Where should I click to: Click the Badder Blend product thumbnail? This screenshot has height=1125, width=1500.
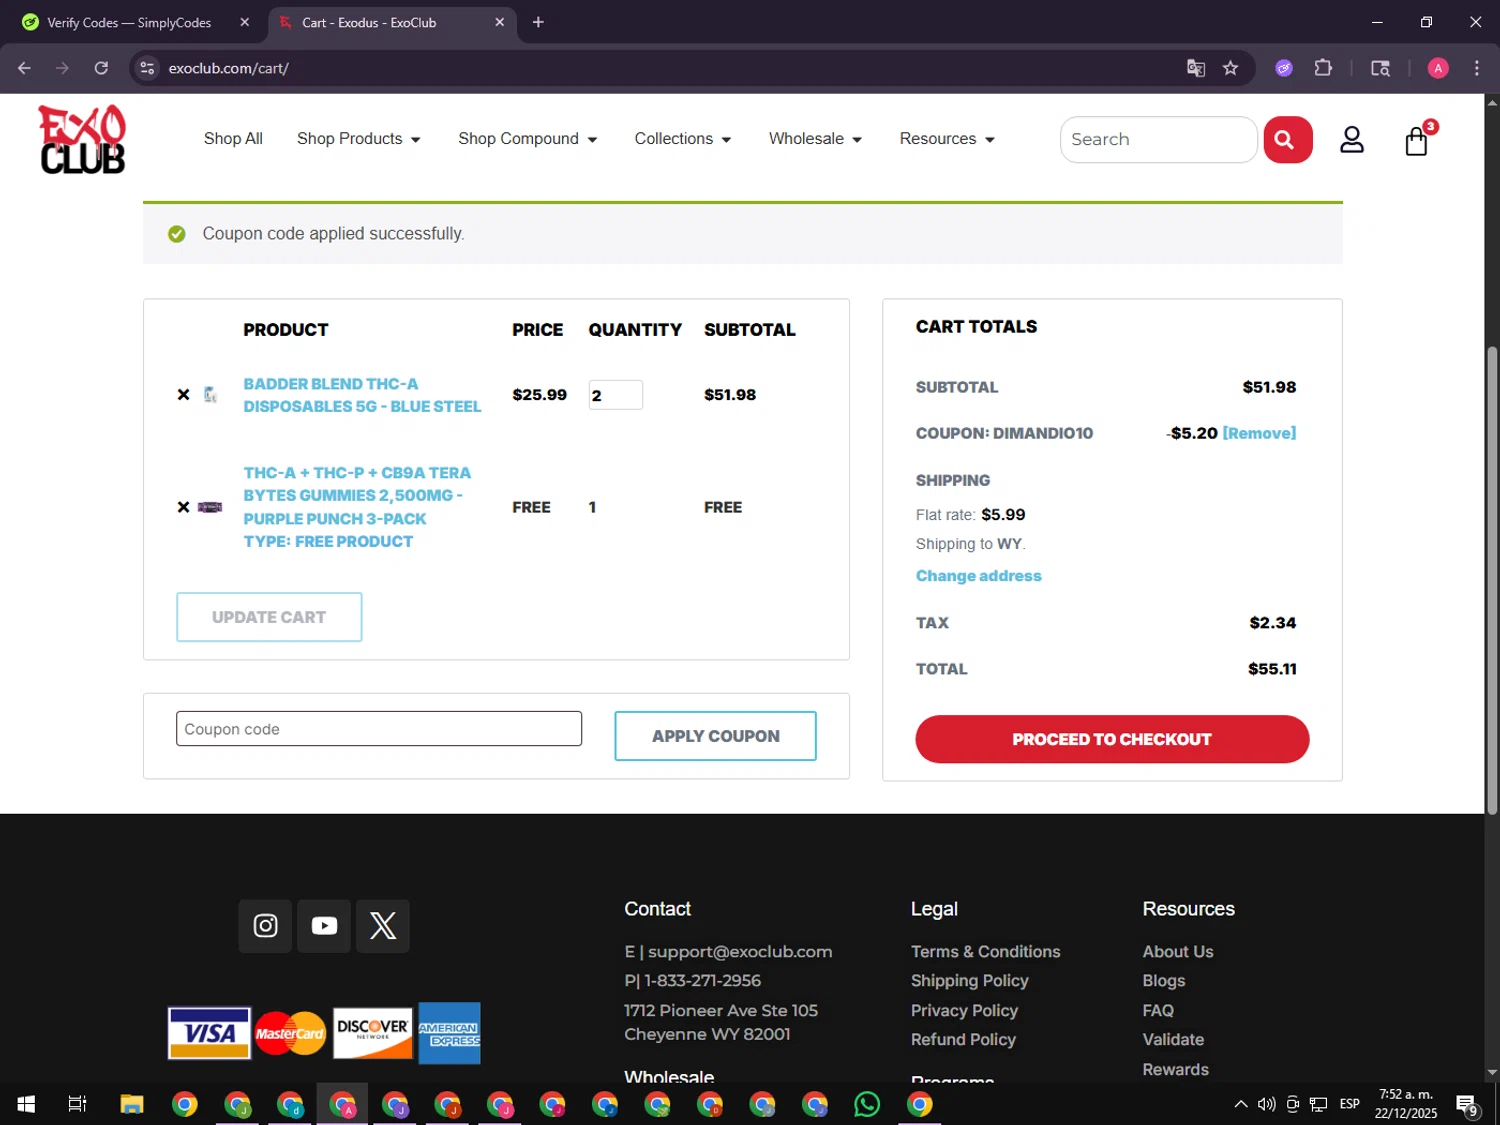pos(210,395)
